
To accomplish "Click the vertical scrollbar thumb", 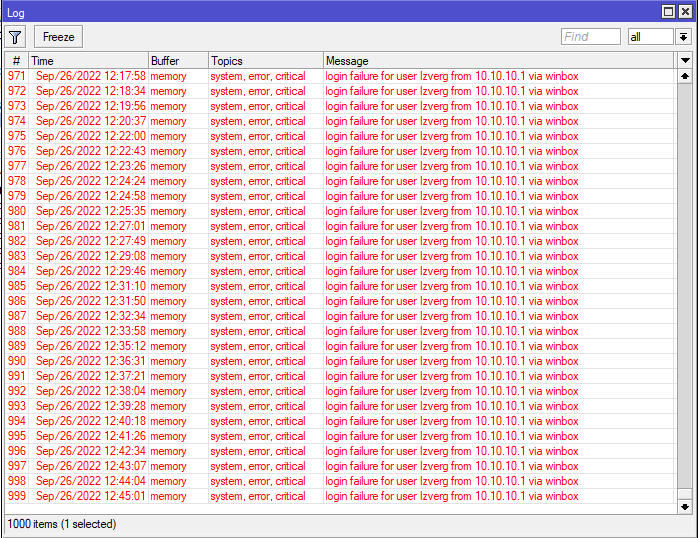I will point(685,494).
